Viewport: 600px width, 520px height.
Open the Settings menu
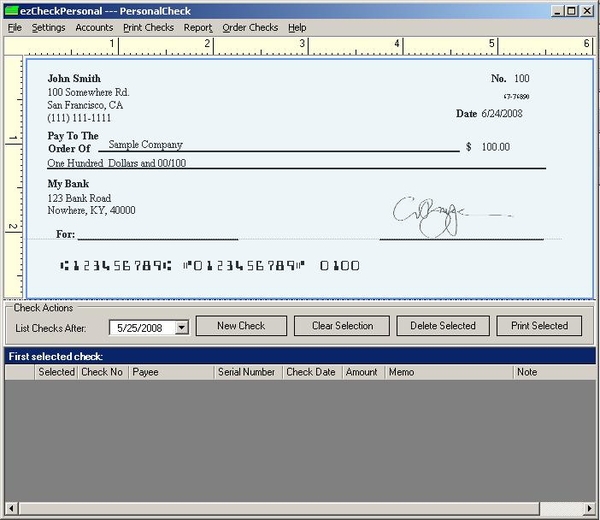click(x=48, y=28)
